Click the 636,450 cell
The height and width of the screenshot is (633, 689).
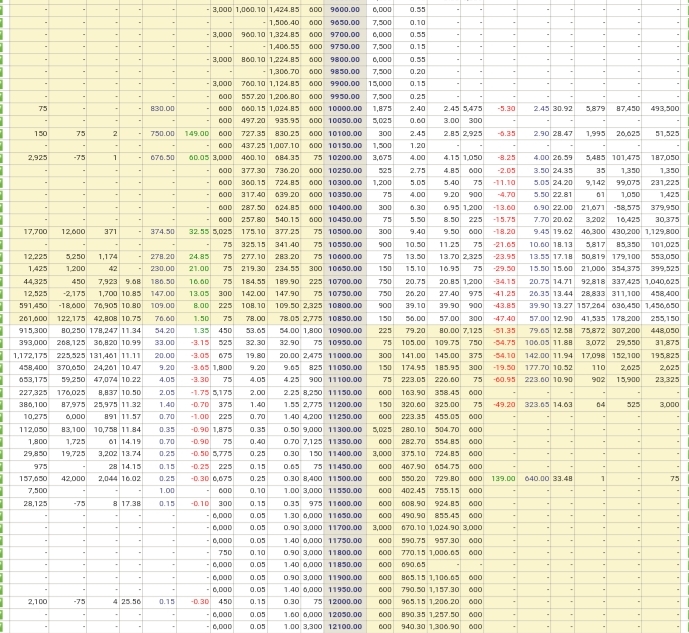click(x=625, y=306)
